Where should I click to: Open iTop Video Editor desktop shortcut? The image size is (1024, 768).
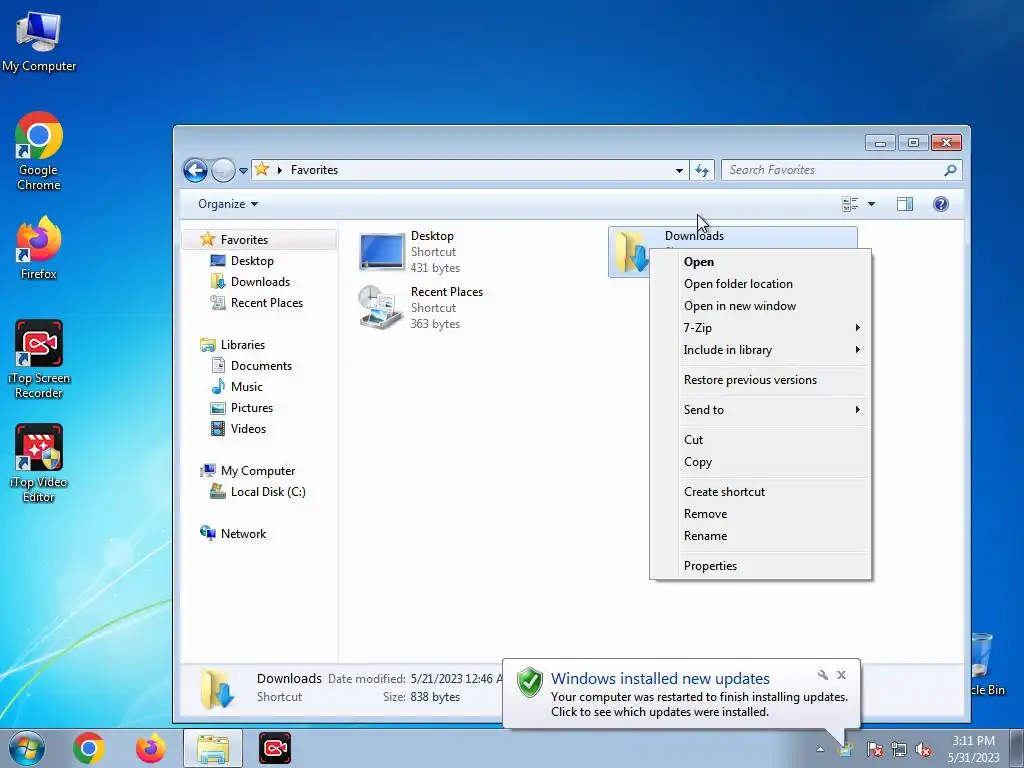(39, 463)
